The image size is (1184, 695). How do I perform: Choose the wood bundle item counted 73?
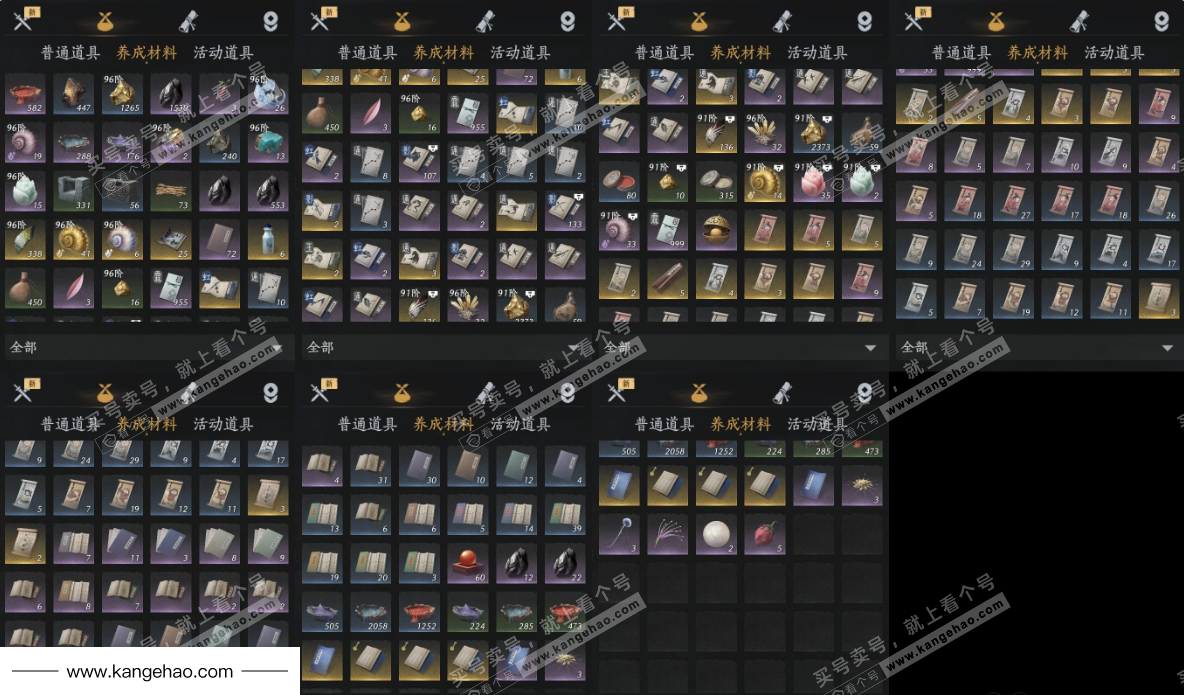[171, 191]
